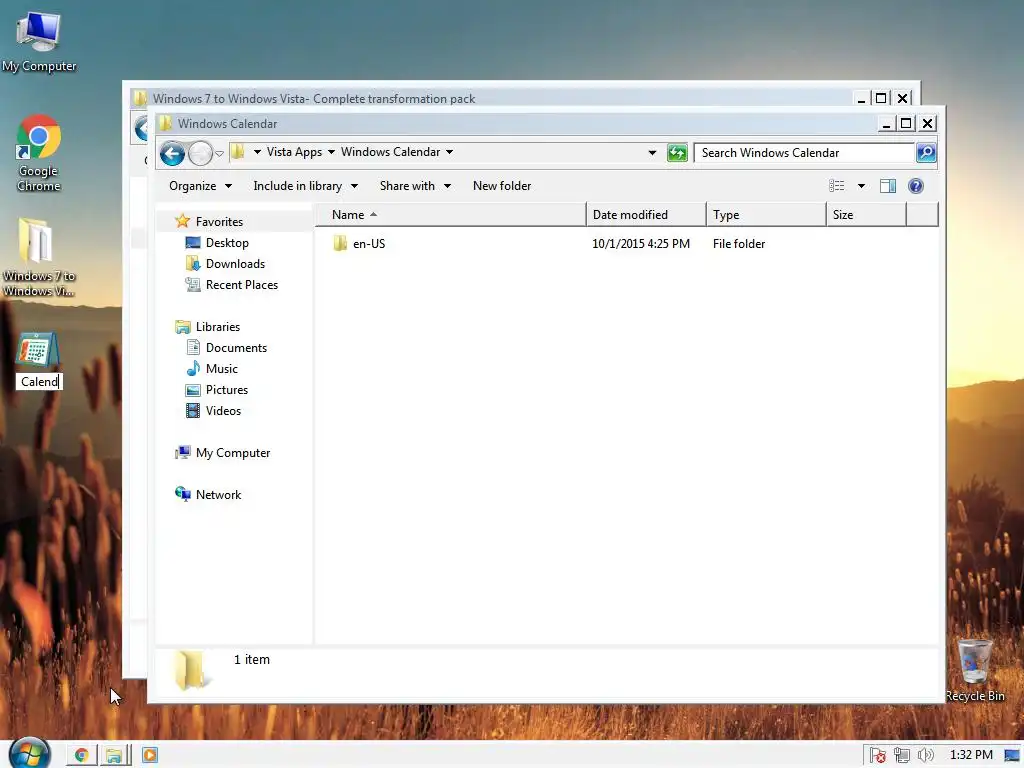The height and width of the screenshot is (768, 1024).
Task: Click the blue Help question mark icon
Action: [x=916, y=186]
